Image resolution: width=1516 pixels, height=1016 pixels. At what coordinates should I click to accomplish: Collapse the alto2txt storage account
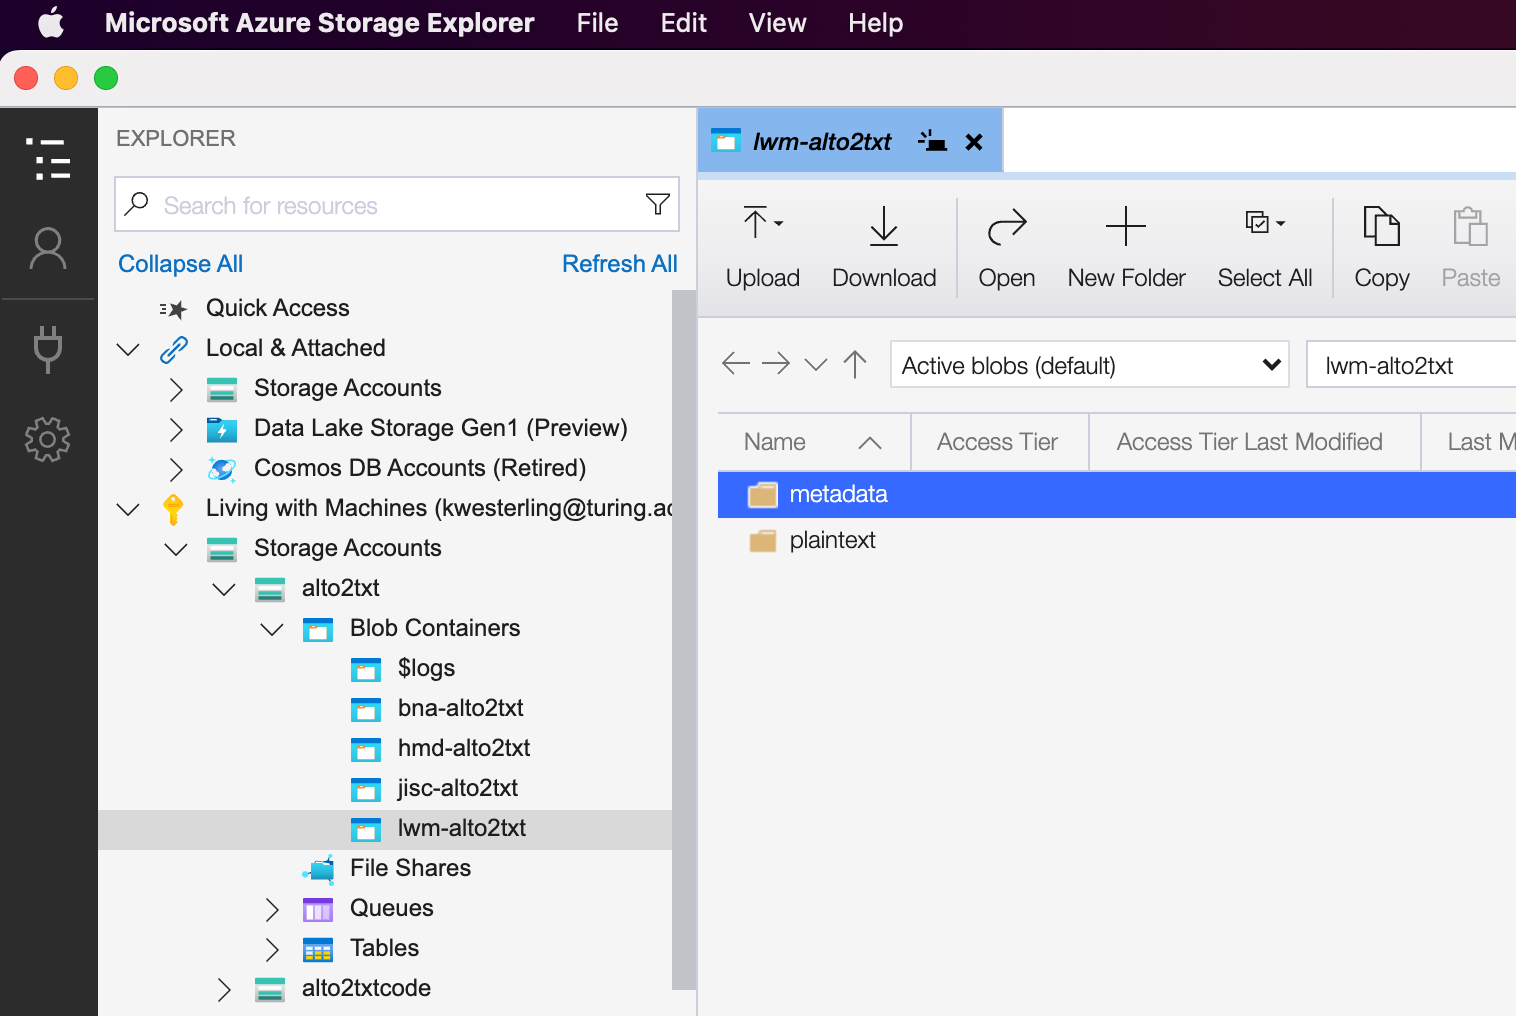point(224,589)
